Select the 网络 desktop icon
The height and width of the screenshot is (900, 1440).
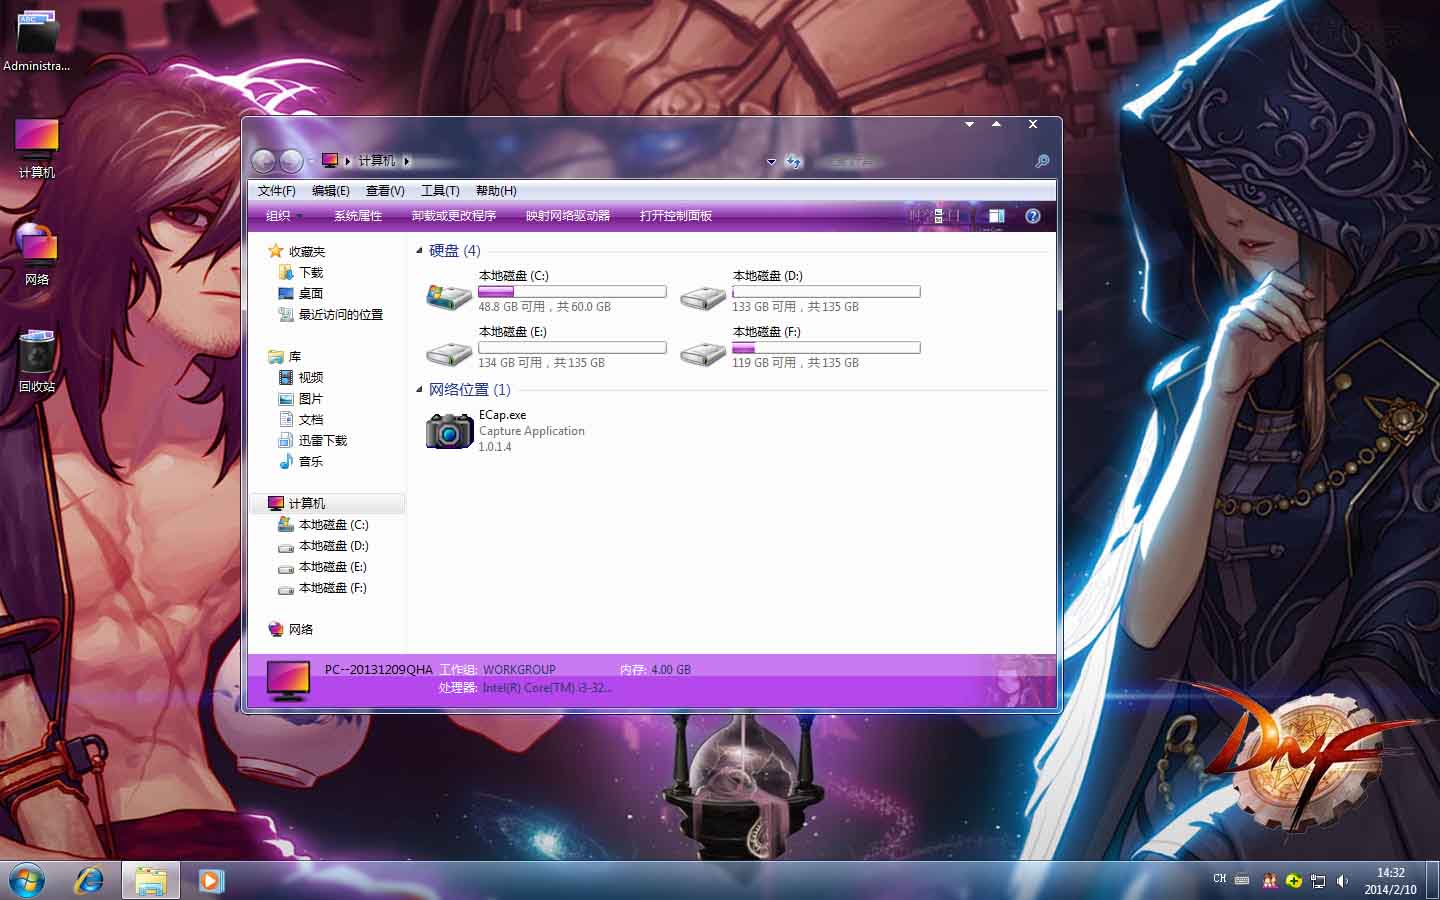[37, 255]
